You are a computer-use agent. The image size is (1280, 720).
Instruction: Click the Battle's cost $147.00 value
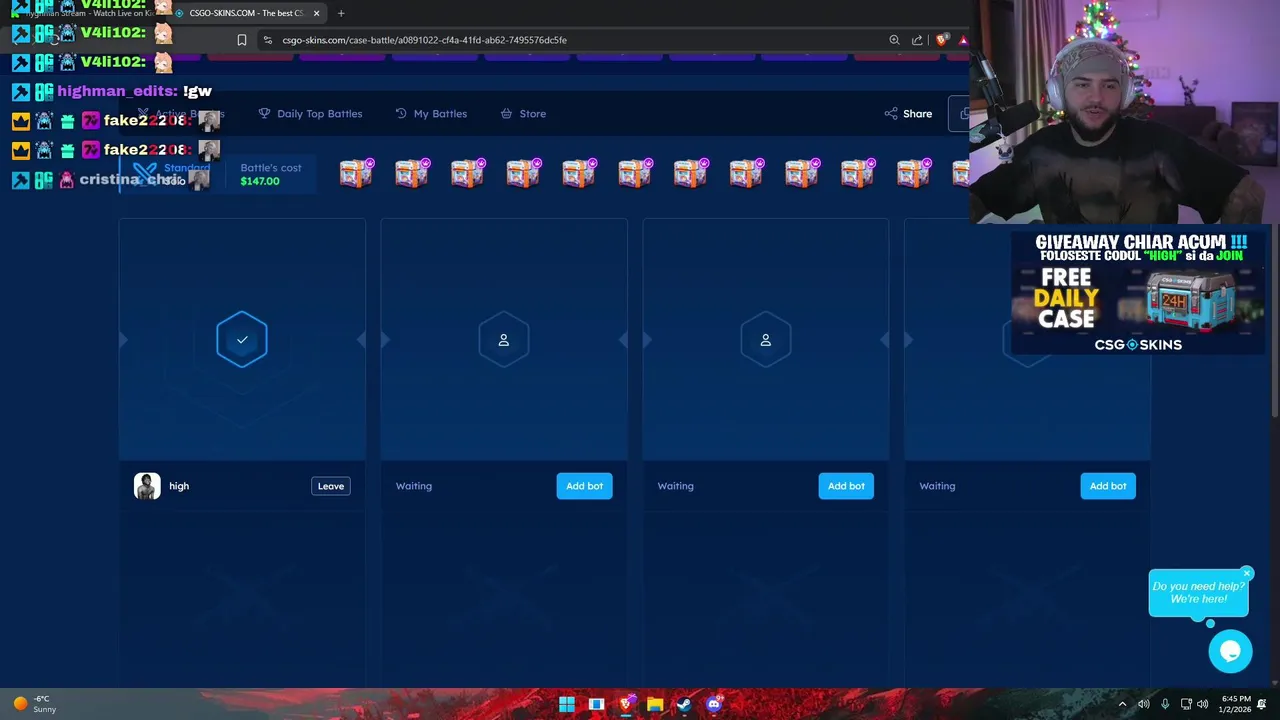coord(260,181)
